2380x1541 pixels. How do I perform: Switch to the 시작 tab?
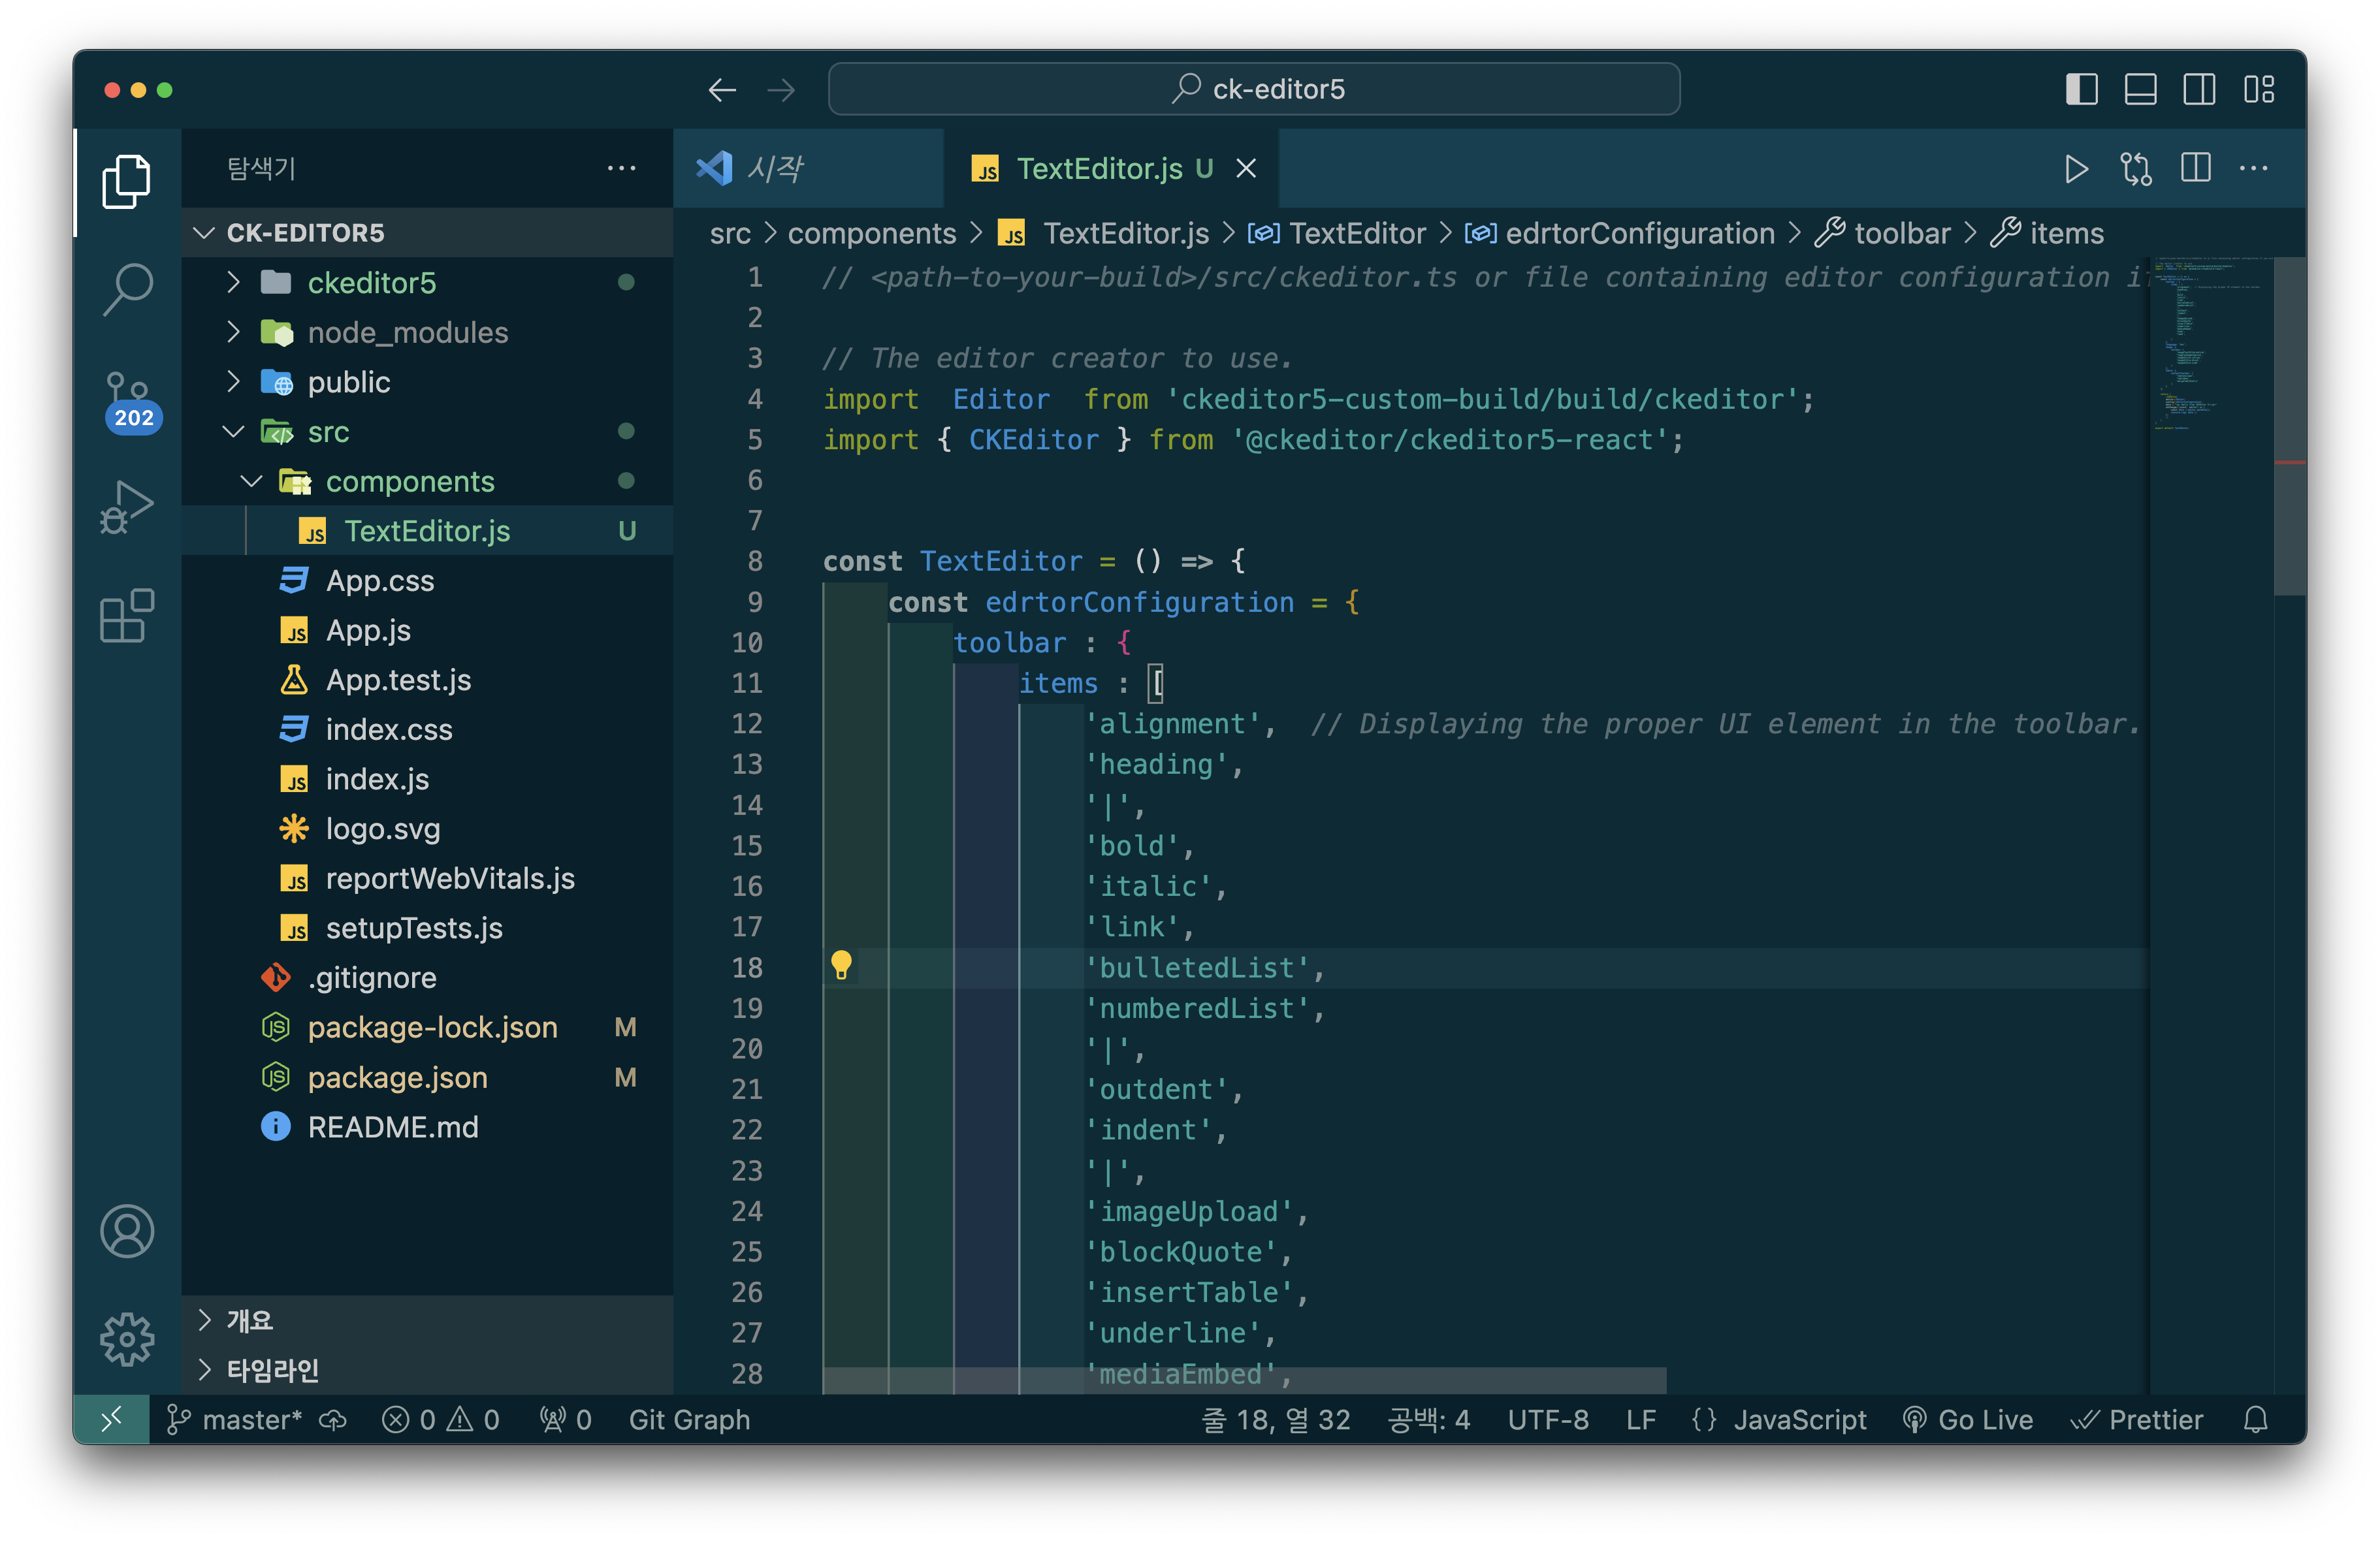775,169
